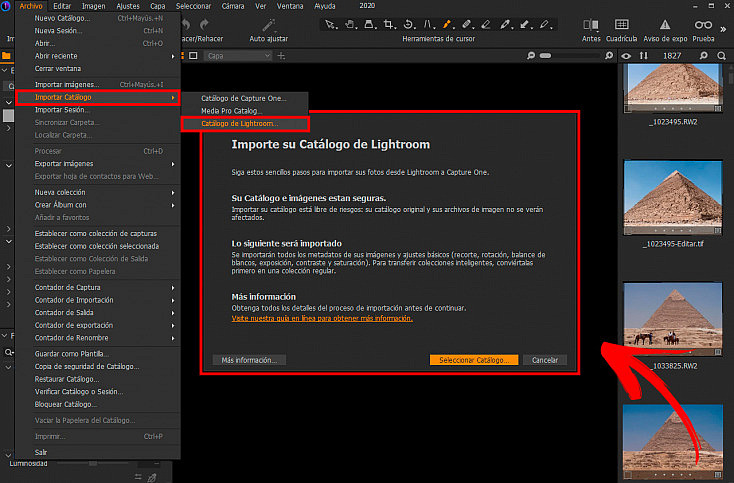Open the Ajustes menu
Screen dimensions: 734x483
[x=128, y=6]
